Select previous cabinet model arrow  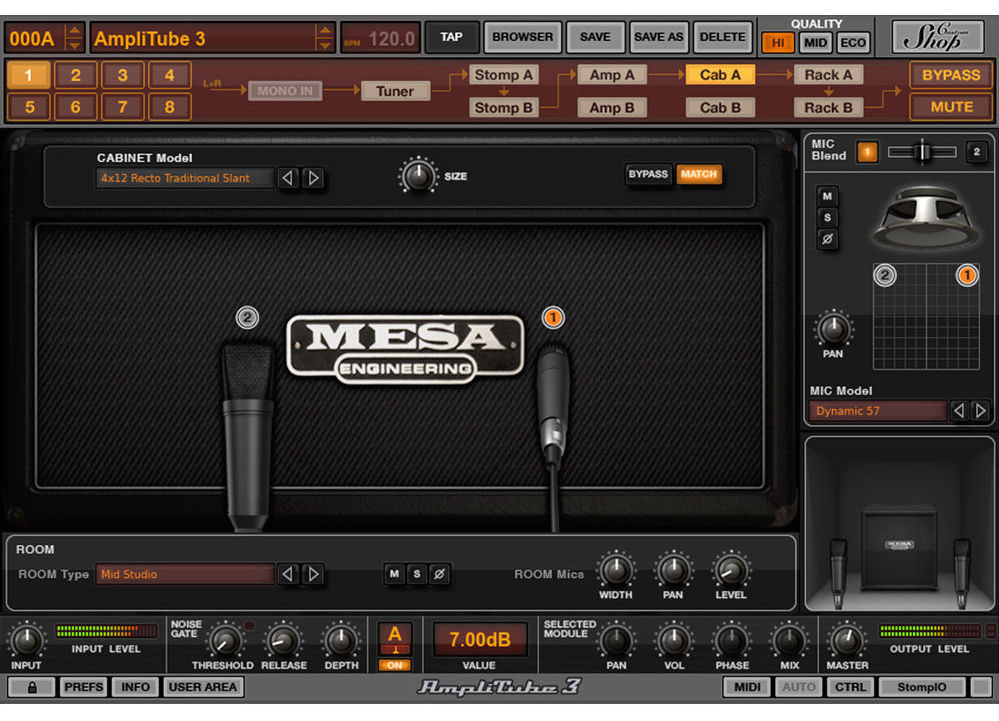coord(288,178)
